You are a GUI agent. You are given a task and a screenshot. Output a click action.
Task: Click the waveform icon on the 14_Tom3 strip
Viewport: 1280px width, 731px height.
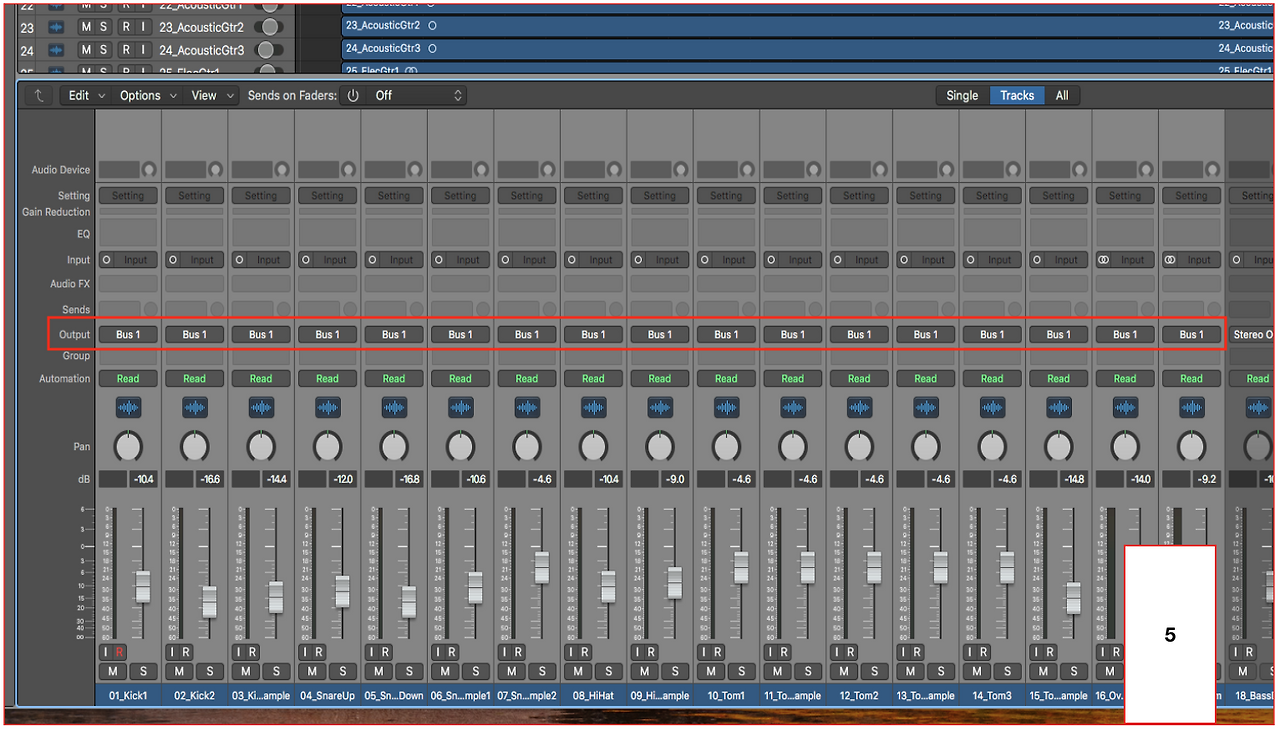click(x=993, y=408)
